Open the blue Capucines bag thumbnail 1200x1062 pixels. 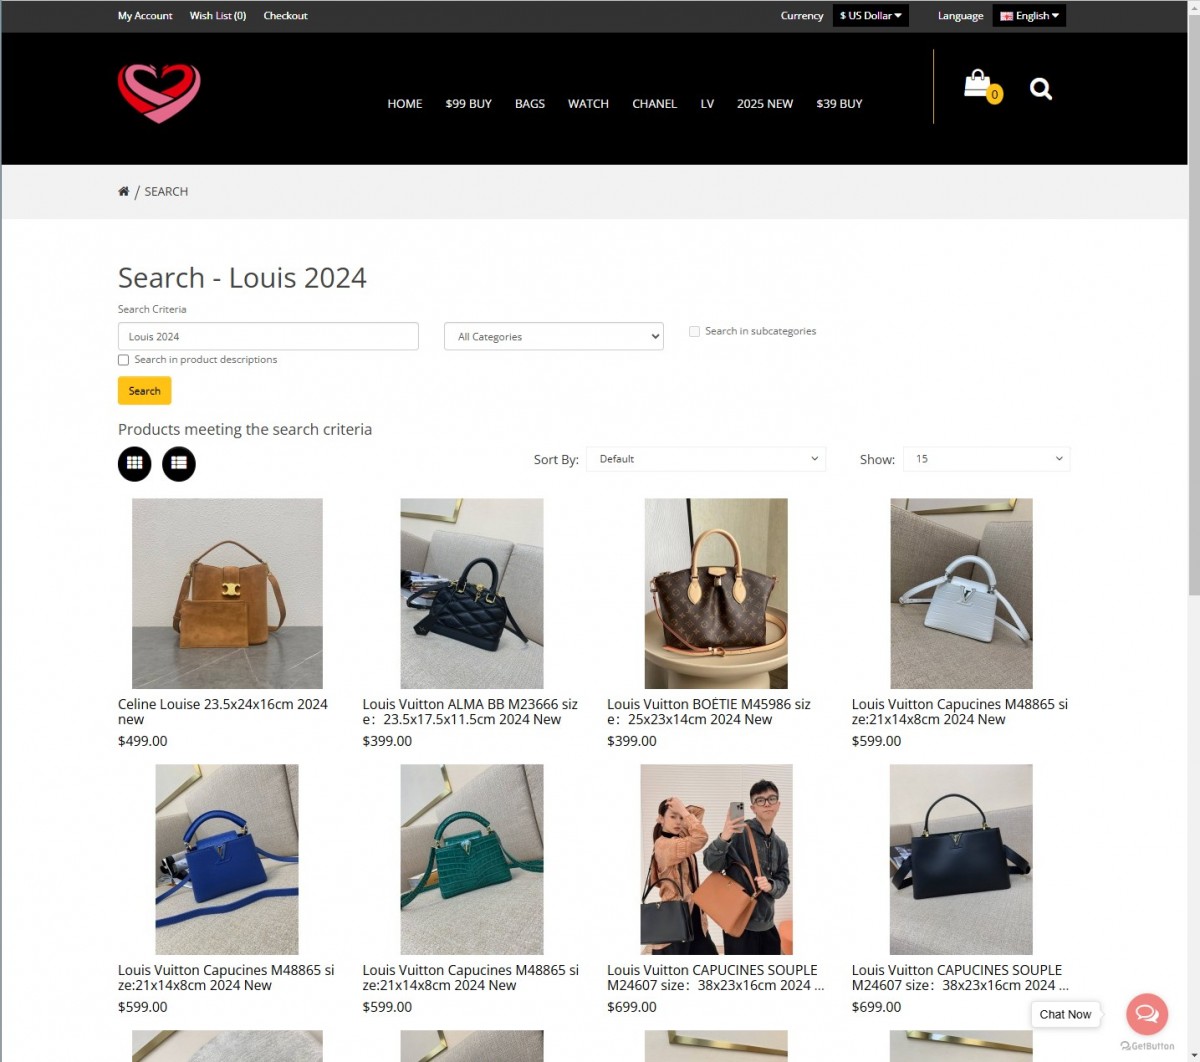coord(227,860)
